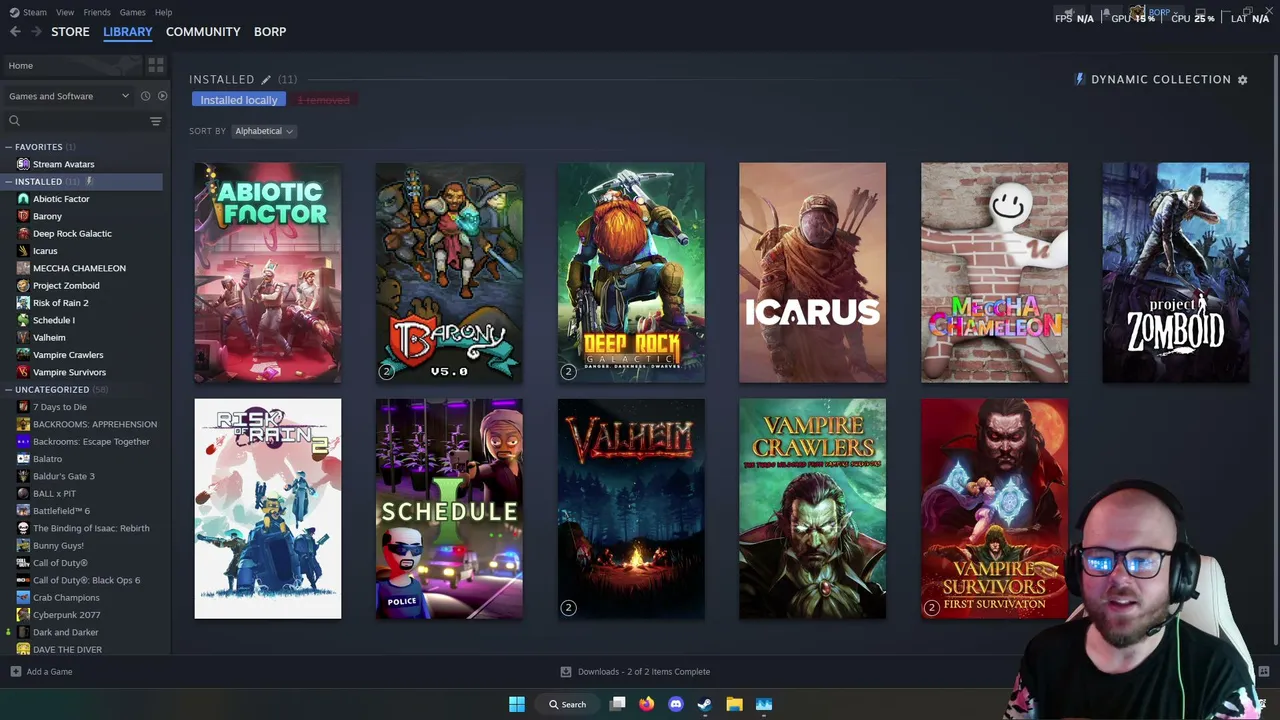This screenshot has width=1280, height=720.
Task: Open the Meccha Chameleon cover art
Action: click(994, 273)
